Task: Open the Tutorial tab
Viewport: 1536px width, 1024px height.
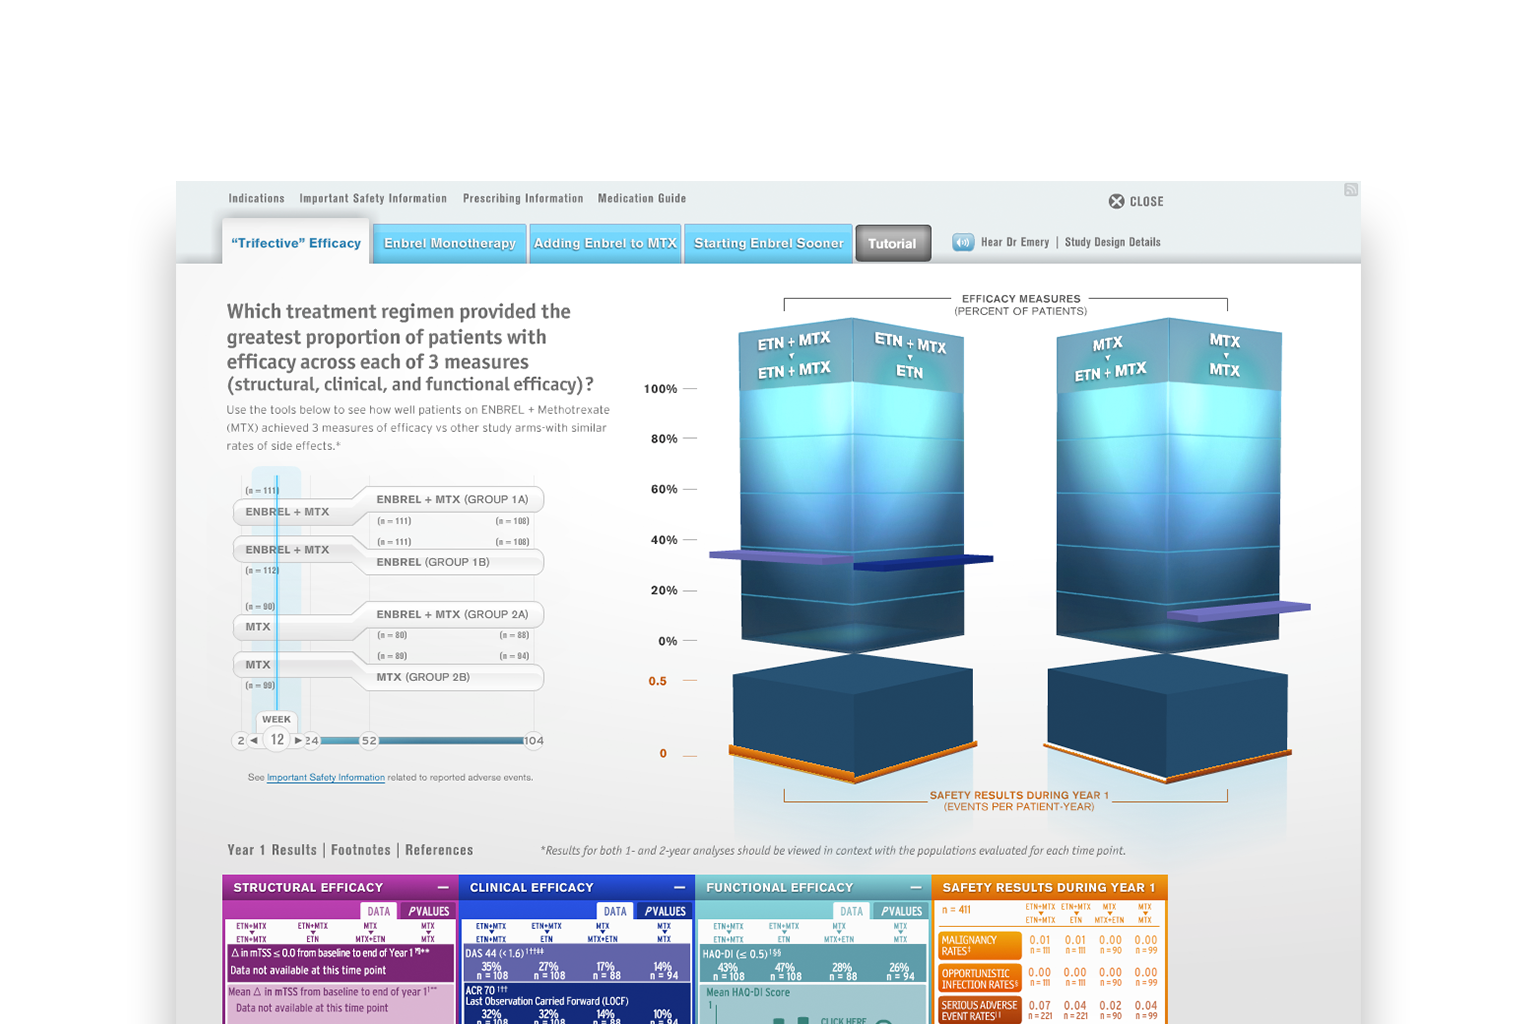Action: tap(893, 243)
